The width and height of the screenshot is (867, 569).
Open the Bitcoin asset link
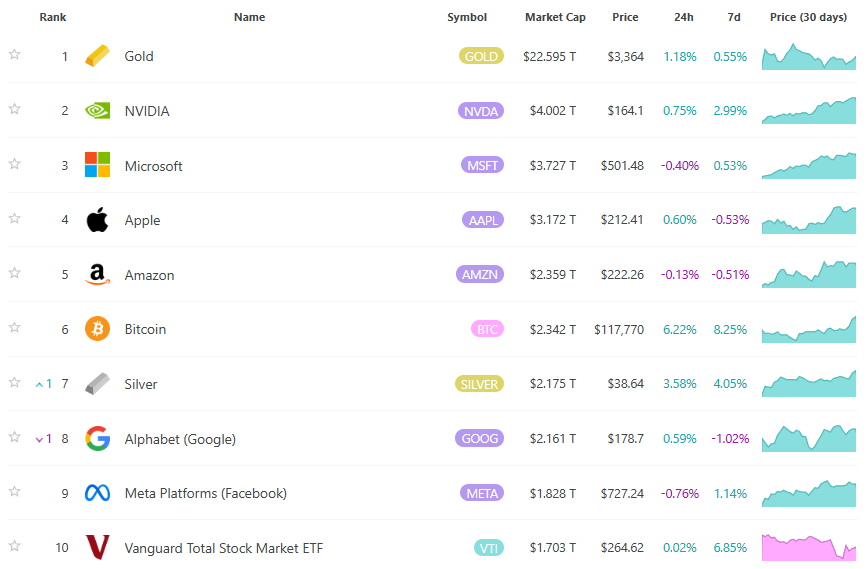(145, 330)
